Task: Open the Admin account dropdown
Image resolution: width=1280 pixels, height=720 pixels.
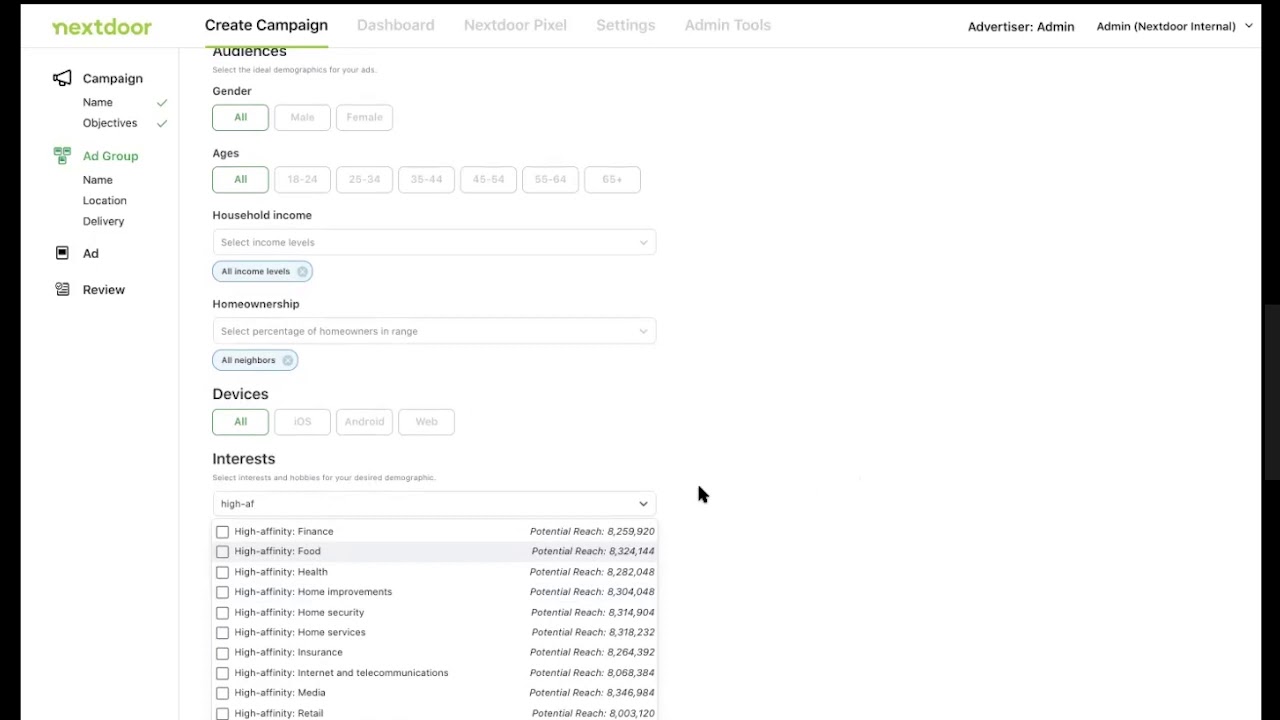Action: tap(1174, 26)
